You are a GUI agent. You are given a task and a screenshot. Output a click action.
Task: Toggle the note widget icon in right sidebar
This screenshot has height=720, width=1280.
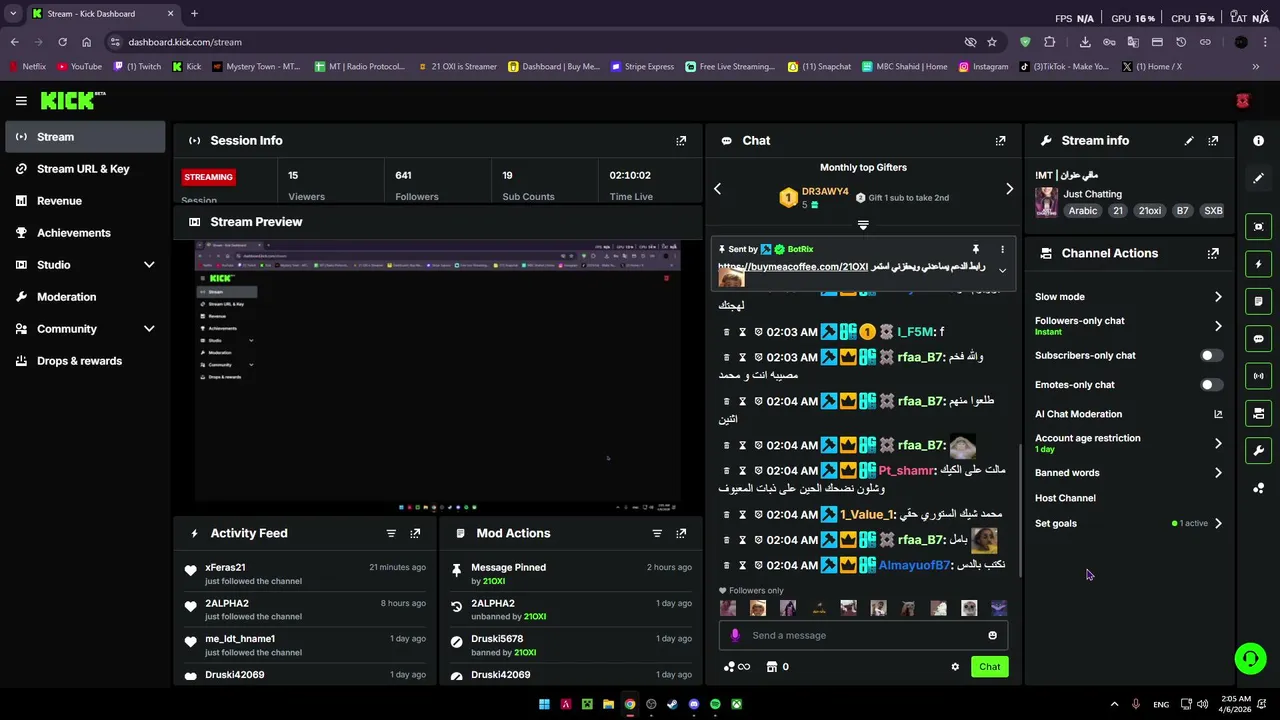[x=1259, y=301]
